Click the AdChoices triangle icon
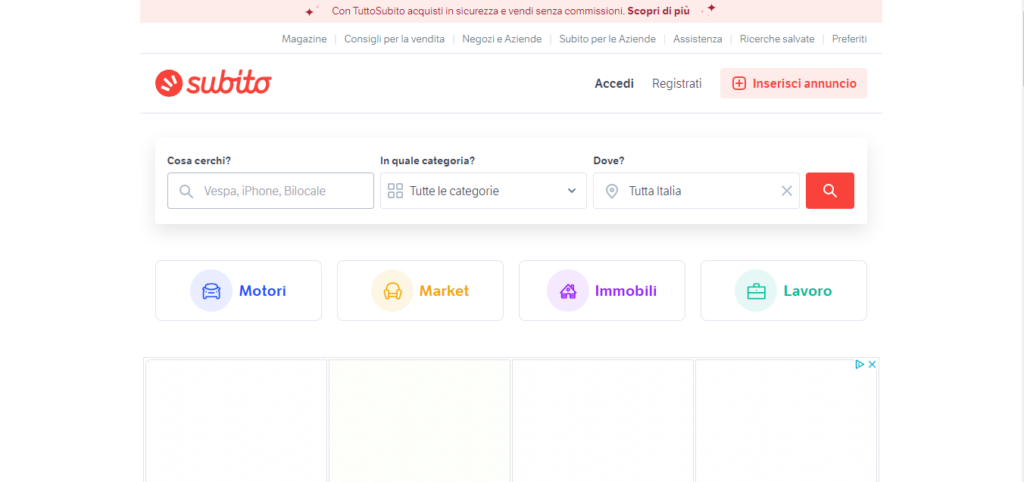This screenshot has height=482, width=1024. [x=860, y=364]
